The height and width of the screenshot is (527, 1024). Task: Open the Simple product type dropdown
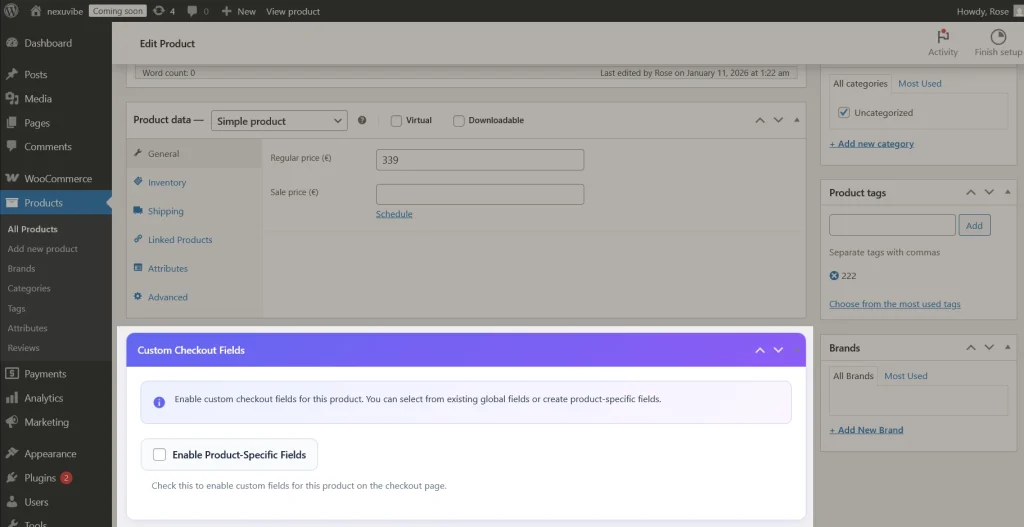(280, 121)
